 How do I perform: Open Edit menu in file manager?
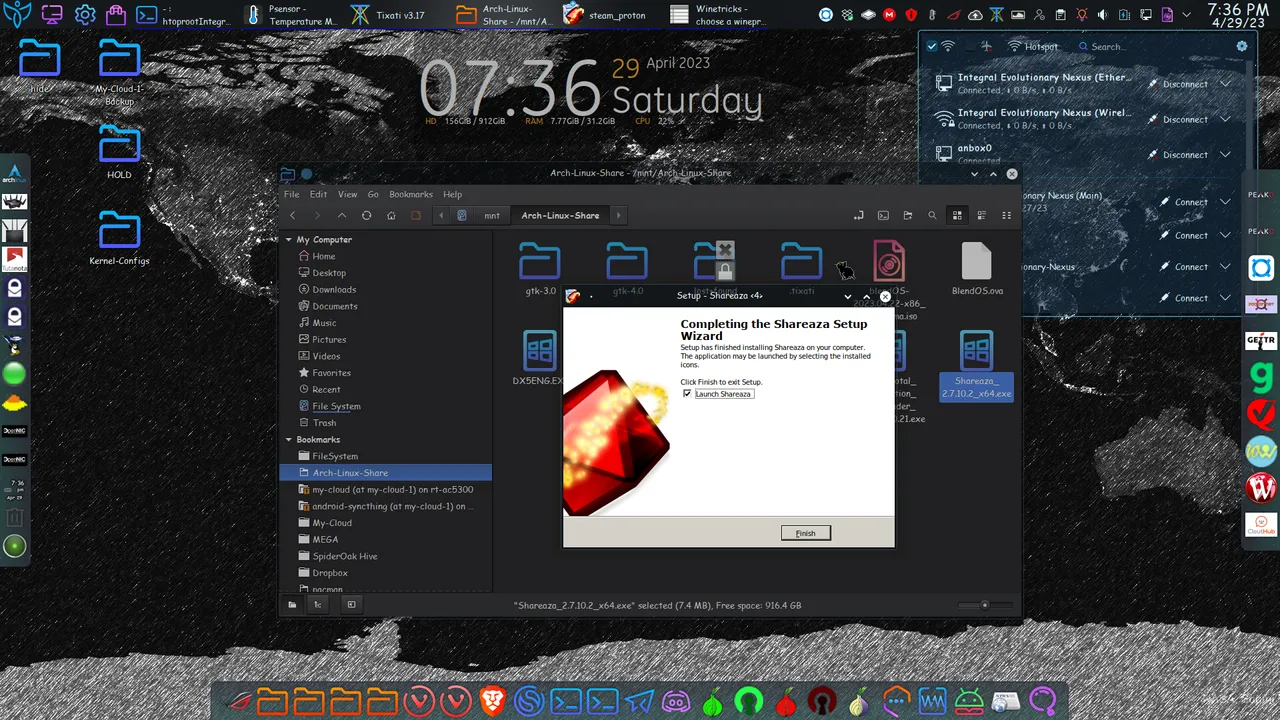pyautogui.click(x=318, y=194)
